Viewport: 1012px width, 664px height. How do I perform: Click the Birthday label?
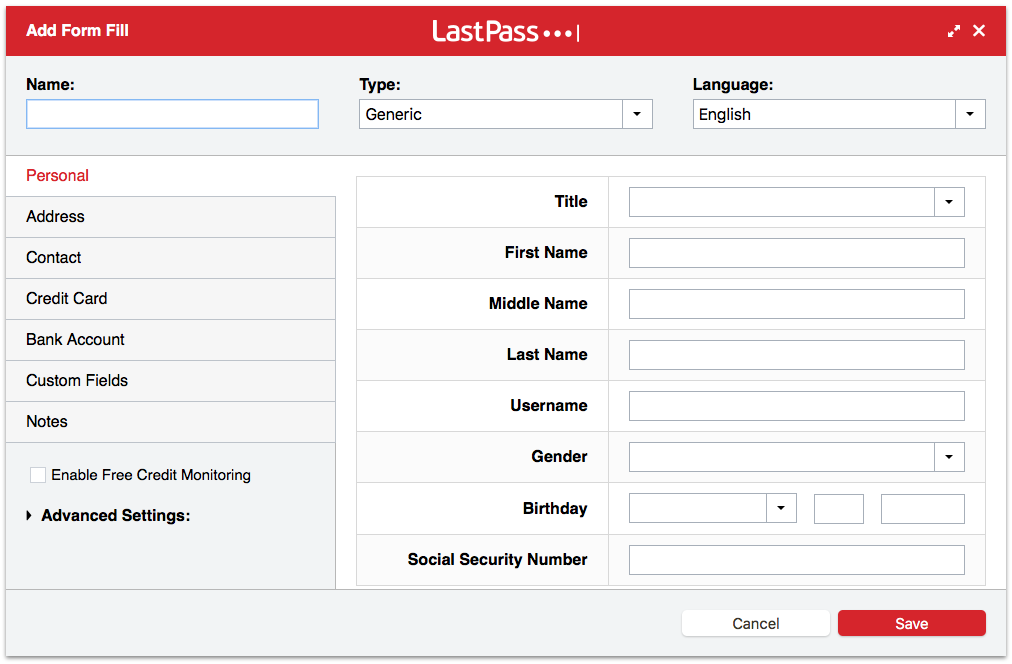coord(555,508)
